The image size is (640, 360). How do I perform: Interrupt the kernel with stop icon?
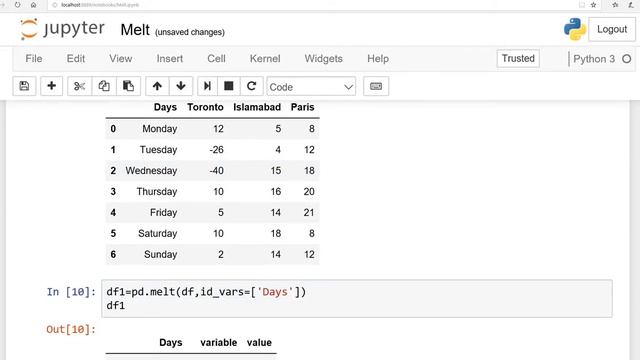229,86
